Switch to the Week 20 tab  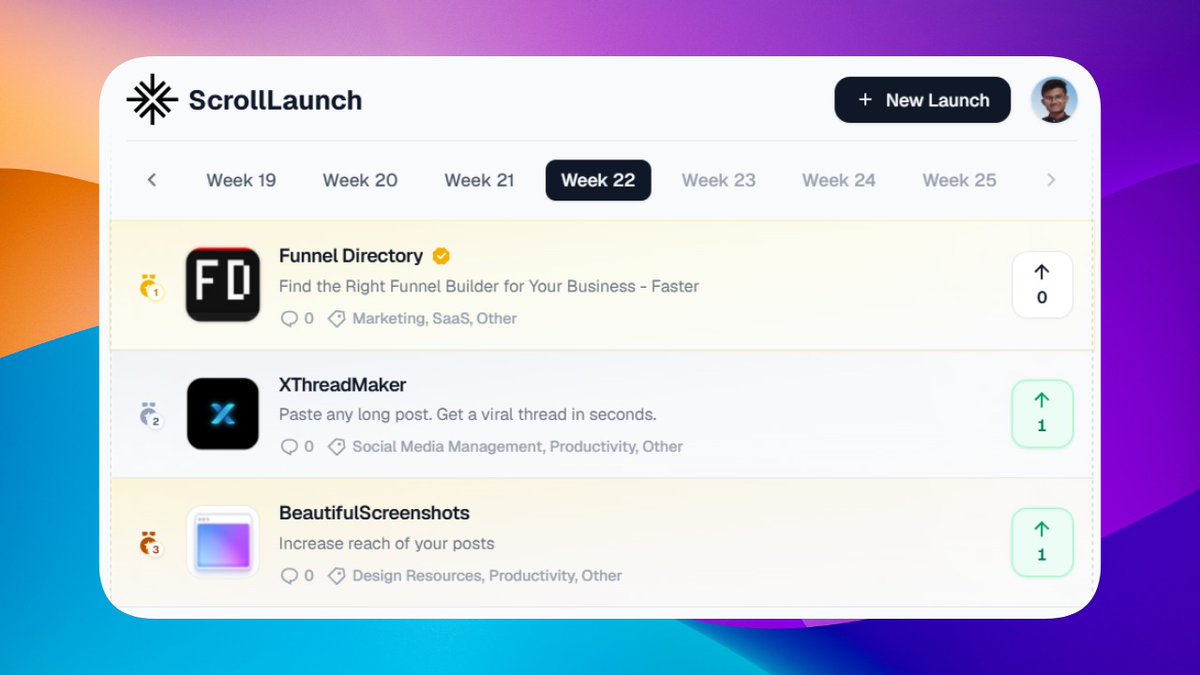coord(360,180)
